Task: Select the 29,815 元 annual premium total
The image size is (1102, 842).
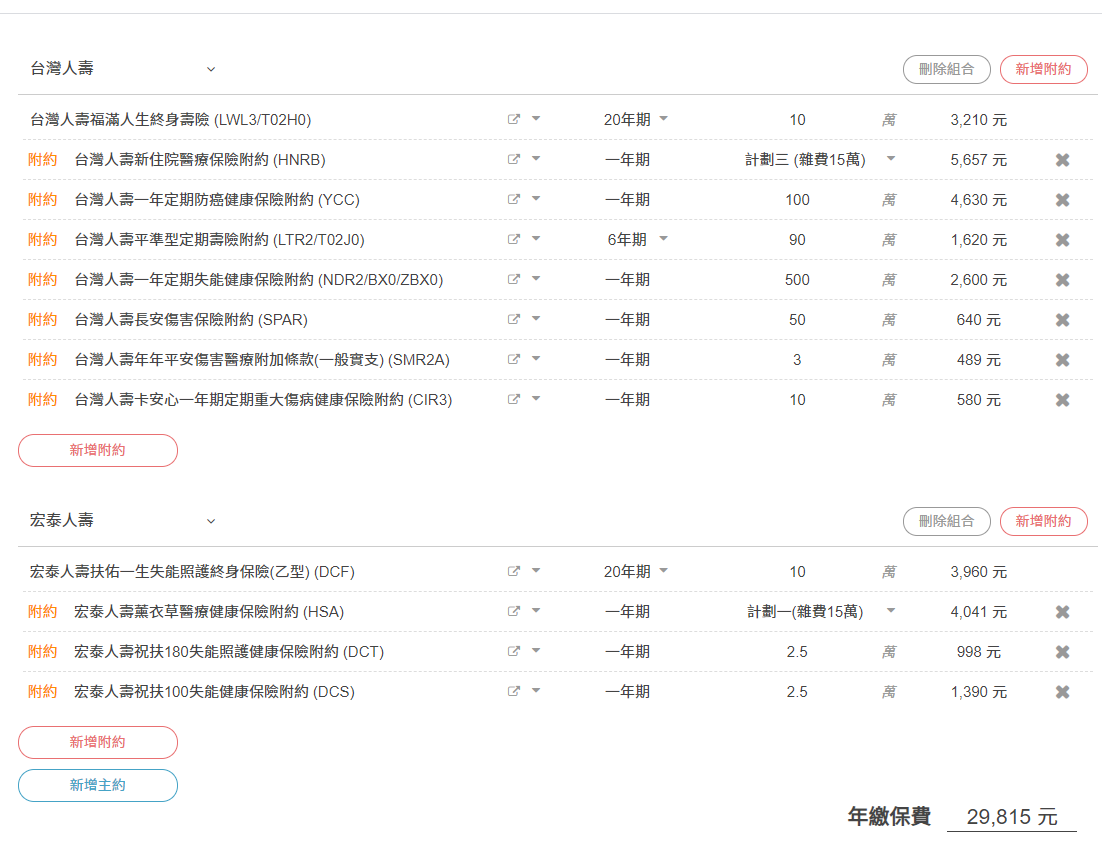Action: tap(1011, 817)
